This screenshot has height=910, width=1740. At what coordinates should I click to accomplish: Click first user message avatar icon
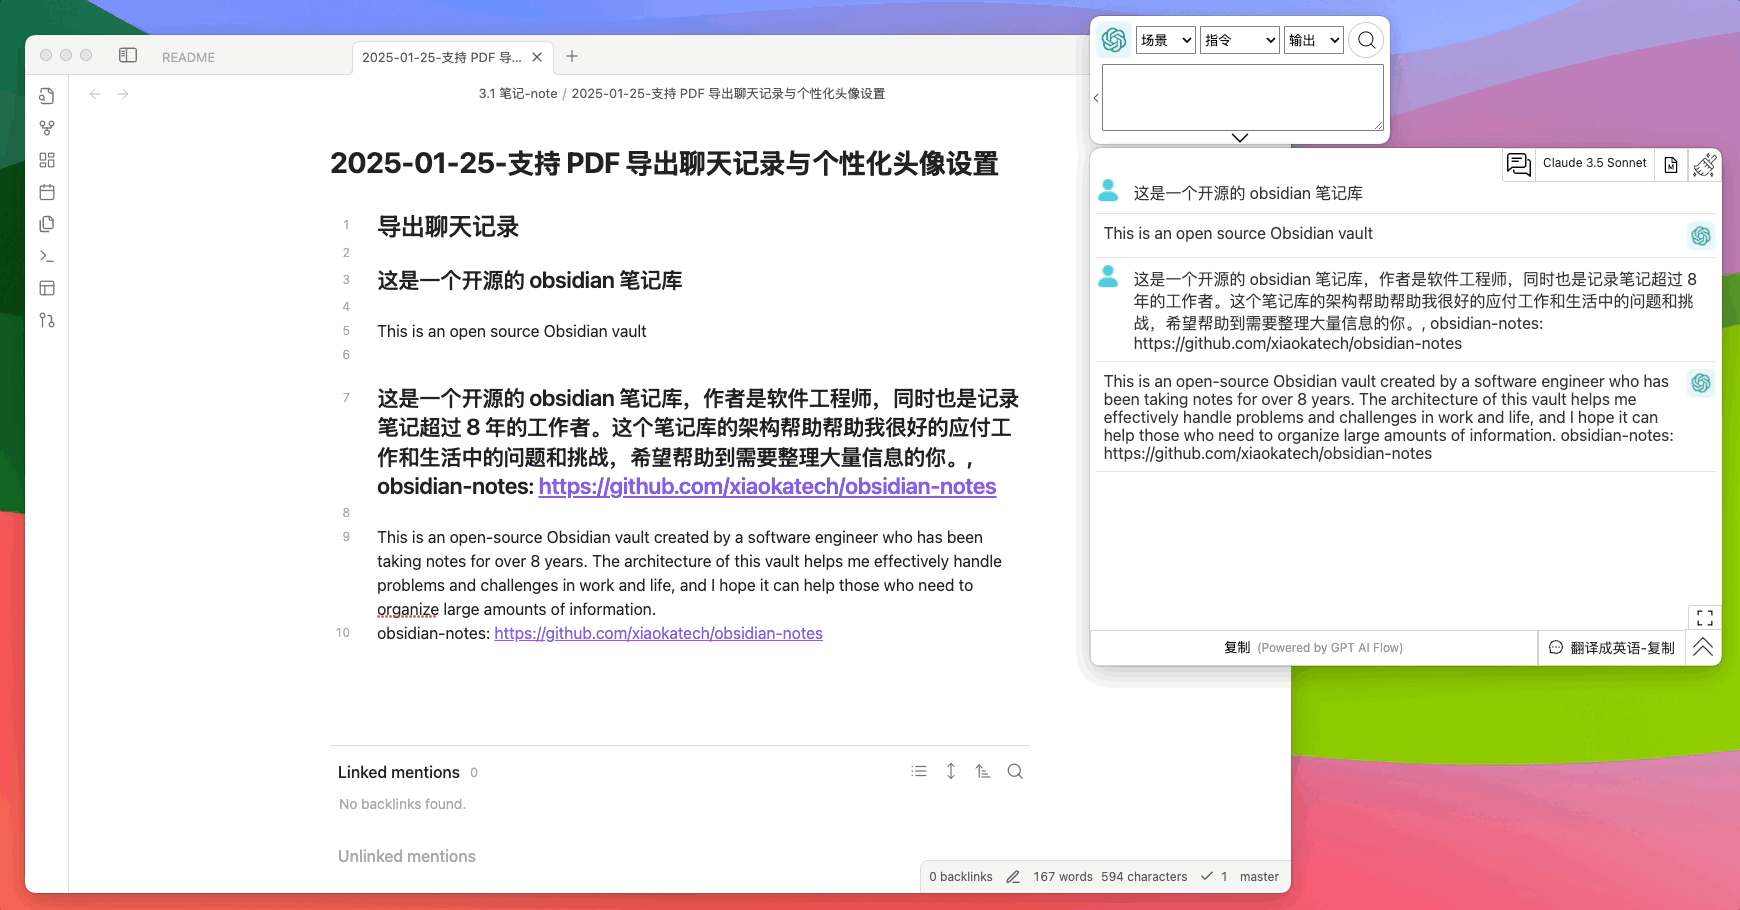pos(1108,190)
